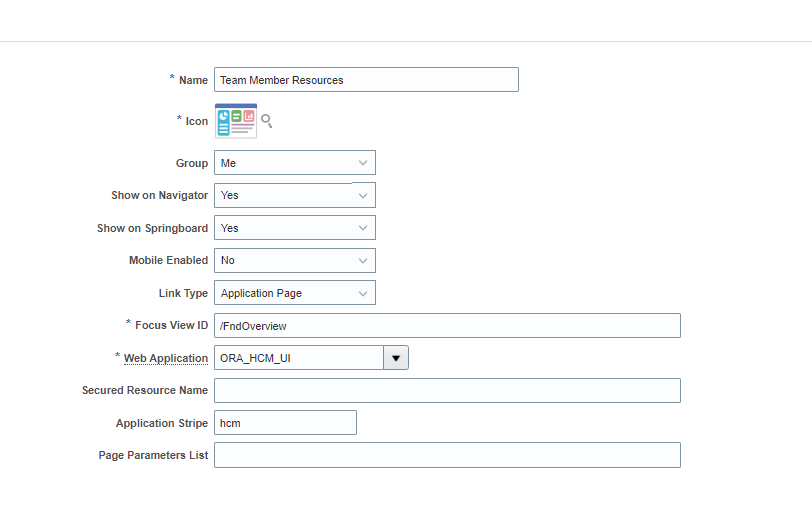Click the Page Parameters List label

[153, 455]
